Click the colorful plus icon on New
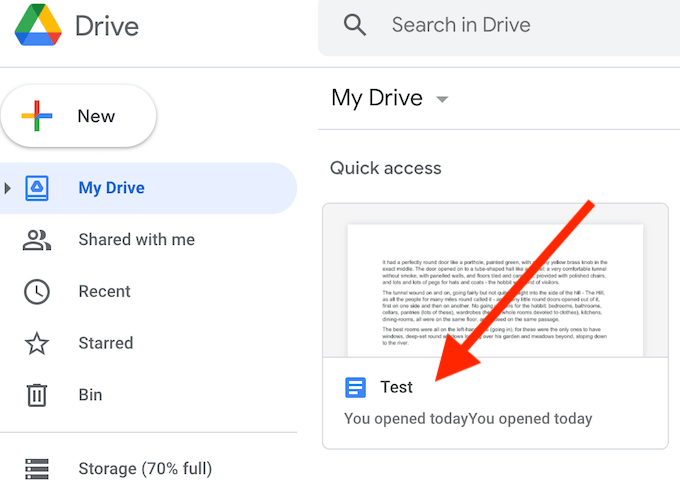Image resolution: width=680 pixels, height=495 pixels. pos(37,116)
